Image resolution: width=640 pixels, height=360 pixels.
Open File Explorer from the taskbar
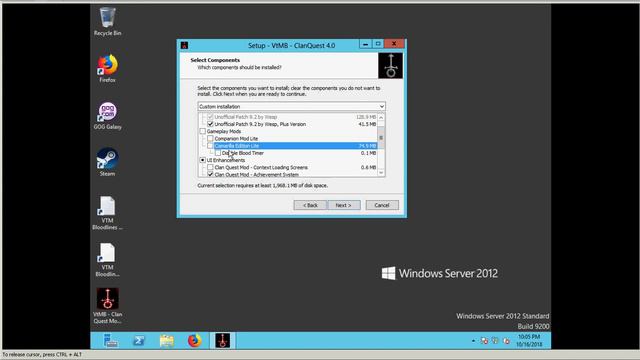coord(167,340)
